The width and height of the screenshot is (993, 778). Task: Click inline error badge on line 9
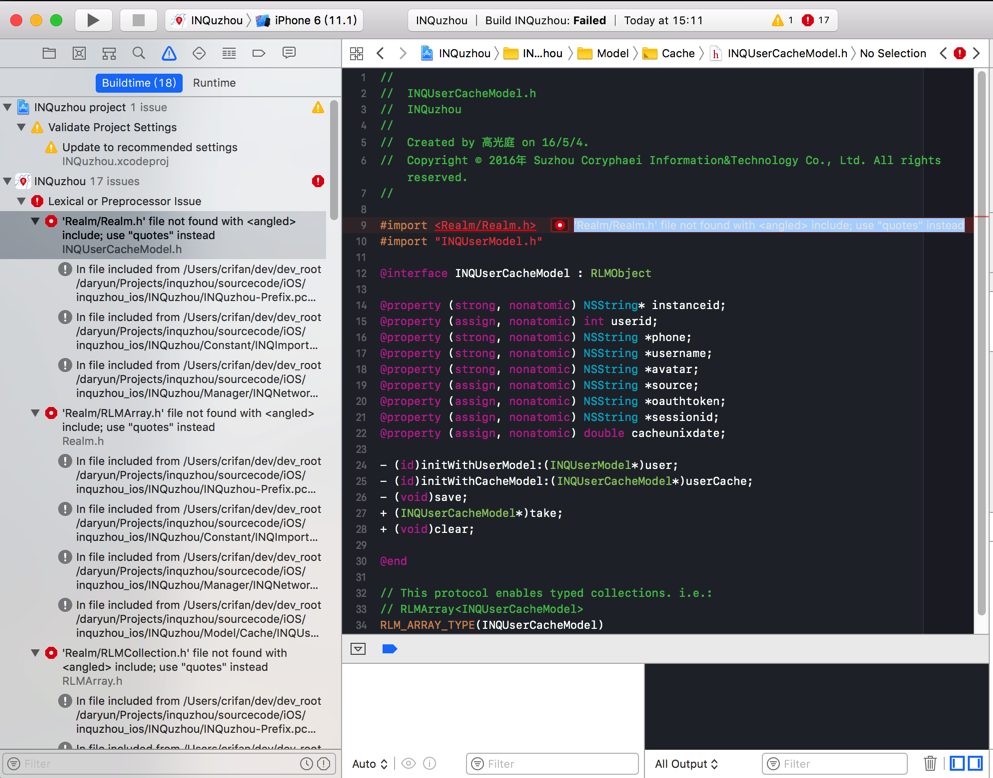pos(560,225)
